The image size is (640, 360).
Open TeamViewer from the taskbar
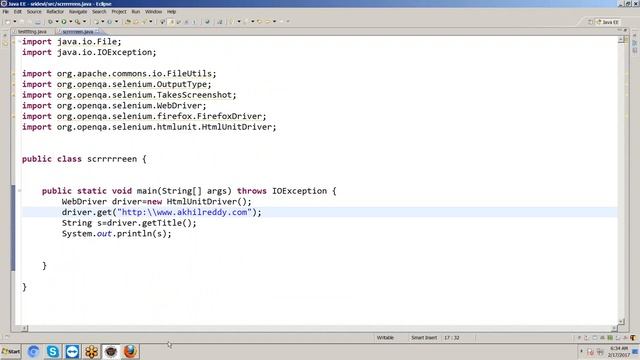coord(72,351)
